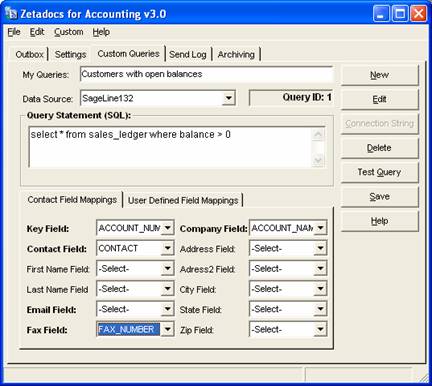Screen dimensions: 432x386
Task: Expand the City Field dropdown
Action: [320, 289]
